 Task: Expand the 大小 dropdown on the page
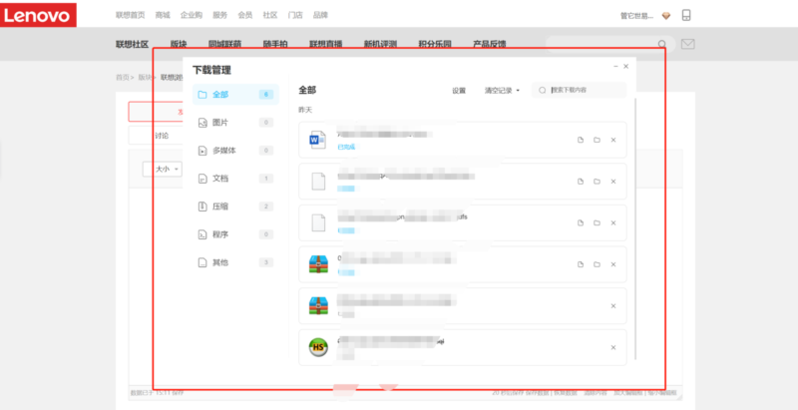167,169
